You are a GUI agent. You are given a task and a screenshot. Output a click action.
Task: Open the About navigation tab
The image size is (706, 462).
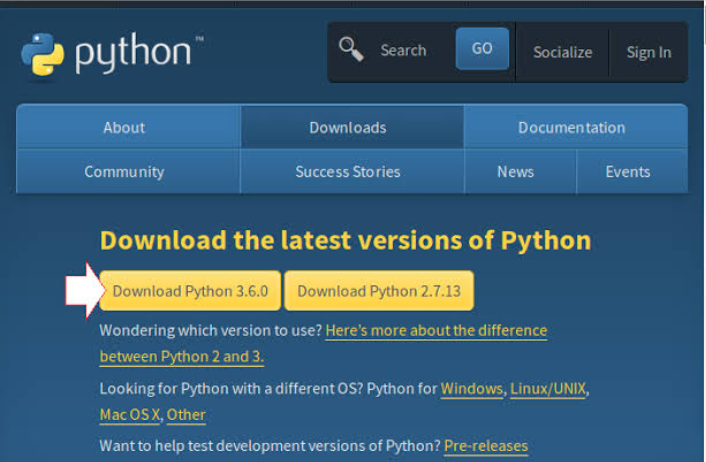(124, 127)
